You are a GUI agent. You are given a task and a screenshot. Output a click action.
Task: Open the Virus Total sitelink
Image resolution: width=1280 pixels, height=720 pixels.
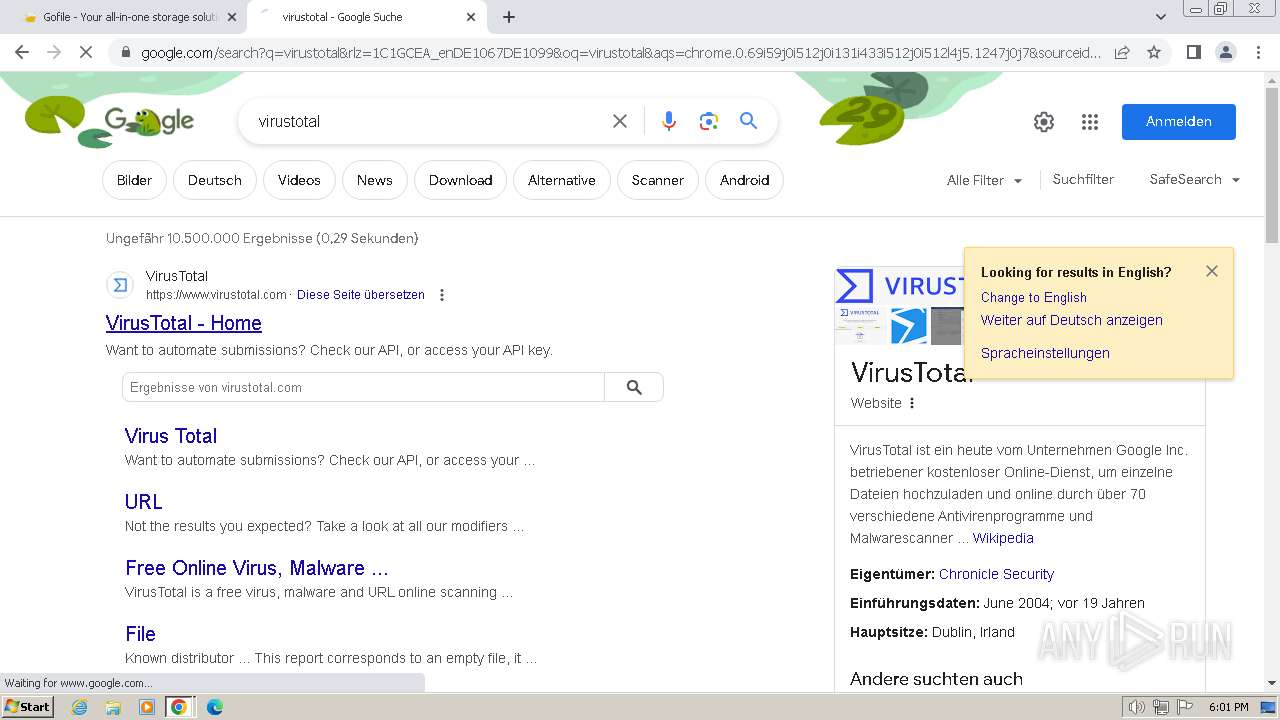171,436
